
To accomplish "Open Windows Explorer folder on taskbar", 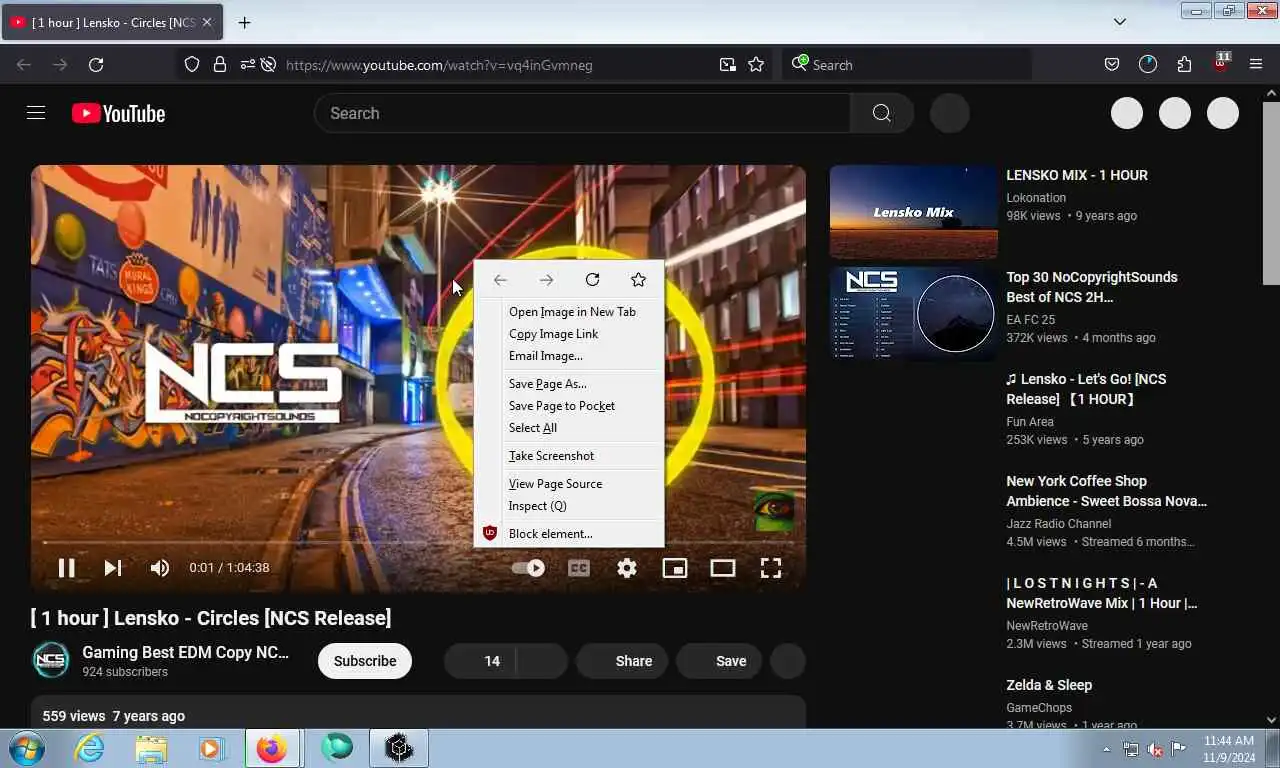I will [151, 748].
